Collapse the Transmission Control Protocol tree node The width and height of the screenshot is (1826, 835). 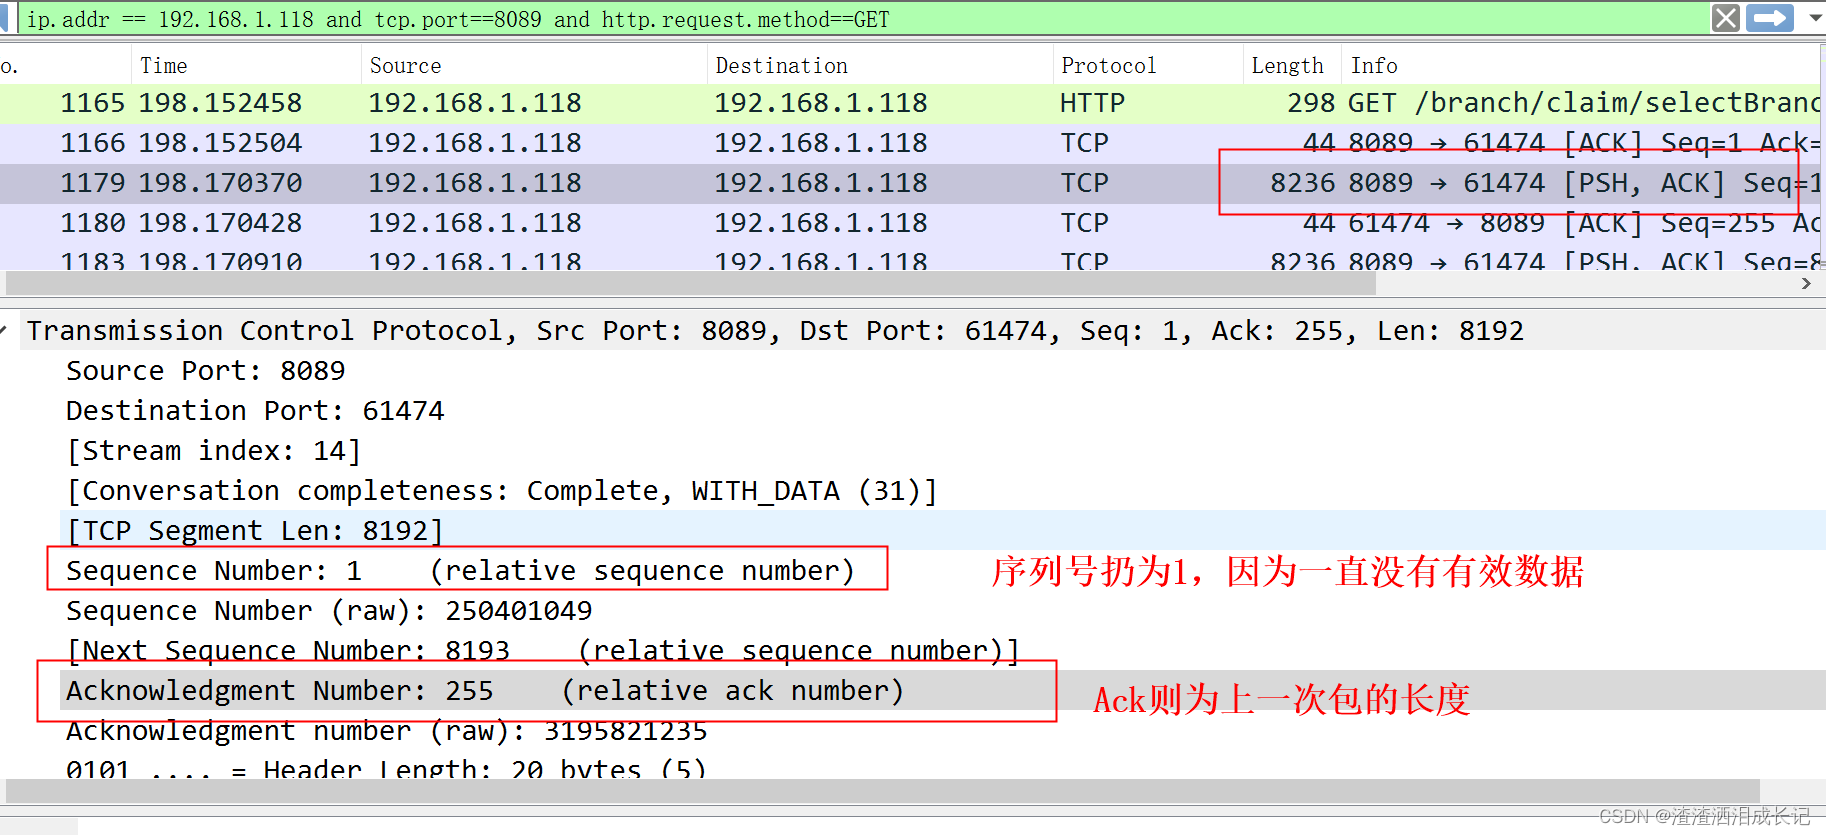[x=5, y=330]
